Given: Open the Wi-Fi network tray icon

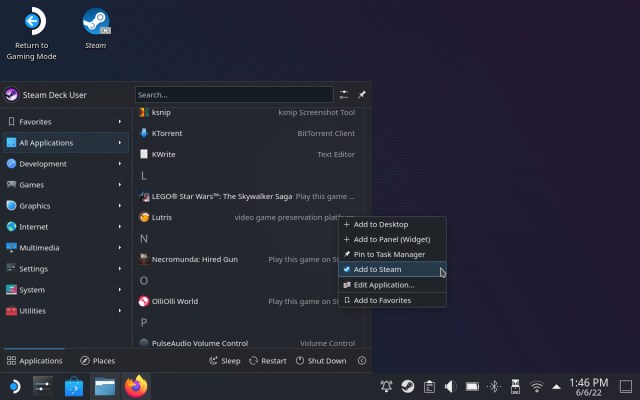Looking at the screenshot, I should click(x=537, y=386).
